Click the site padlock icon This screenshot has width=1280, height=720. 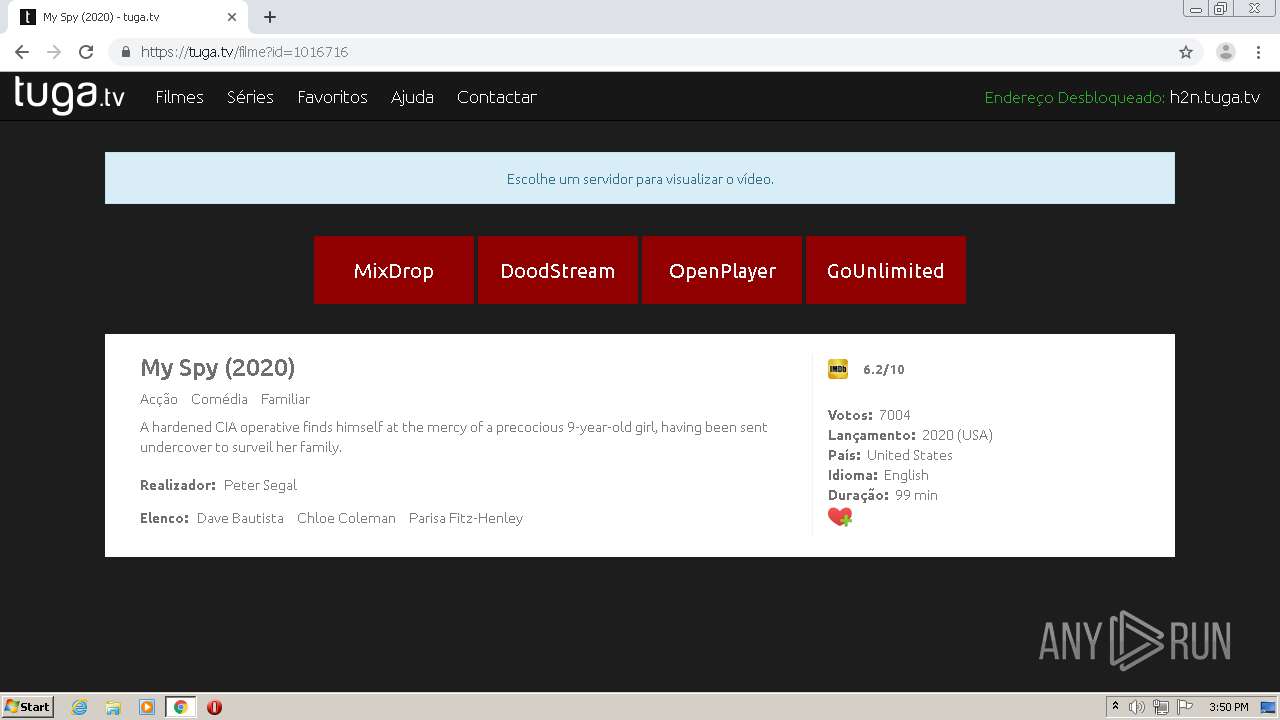coord(126,52)
